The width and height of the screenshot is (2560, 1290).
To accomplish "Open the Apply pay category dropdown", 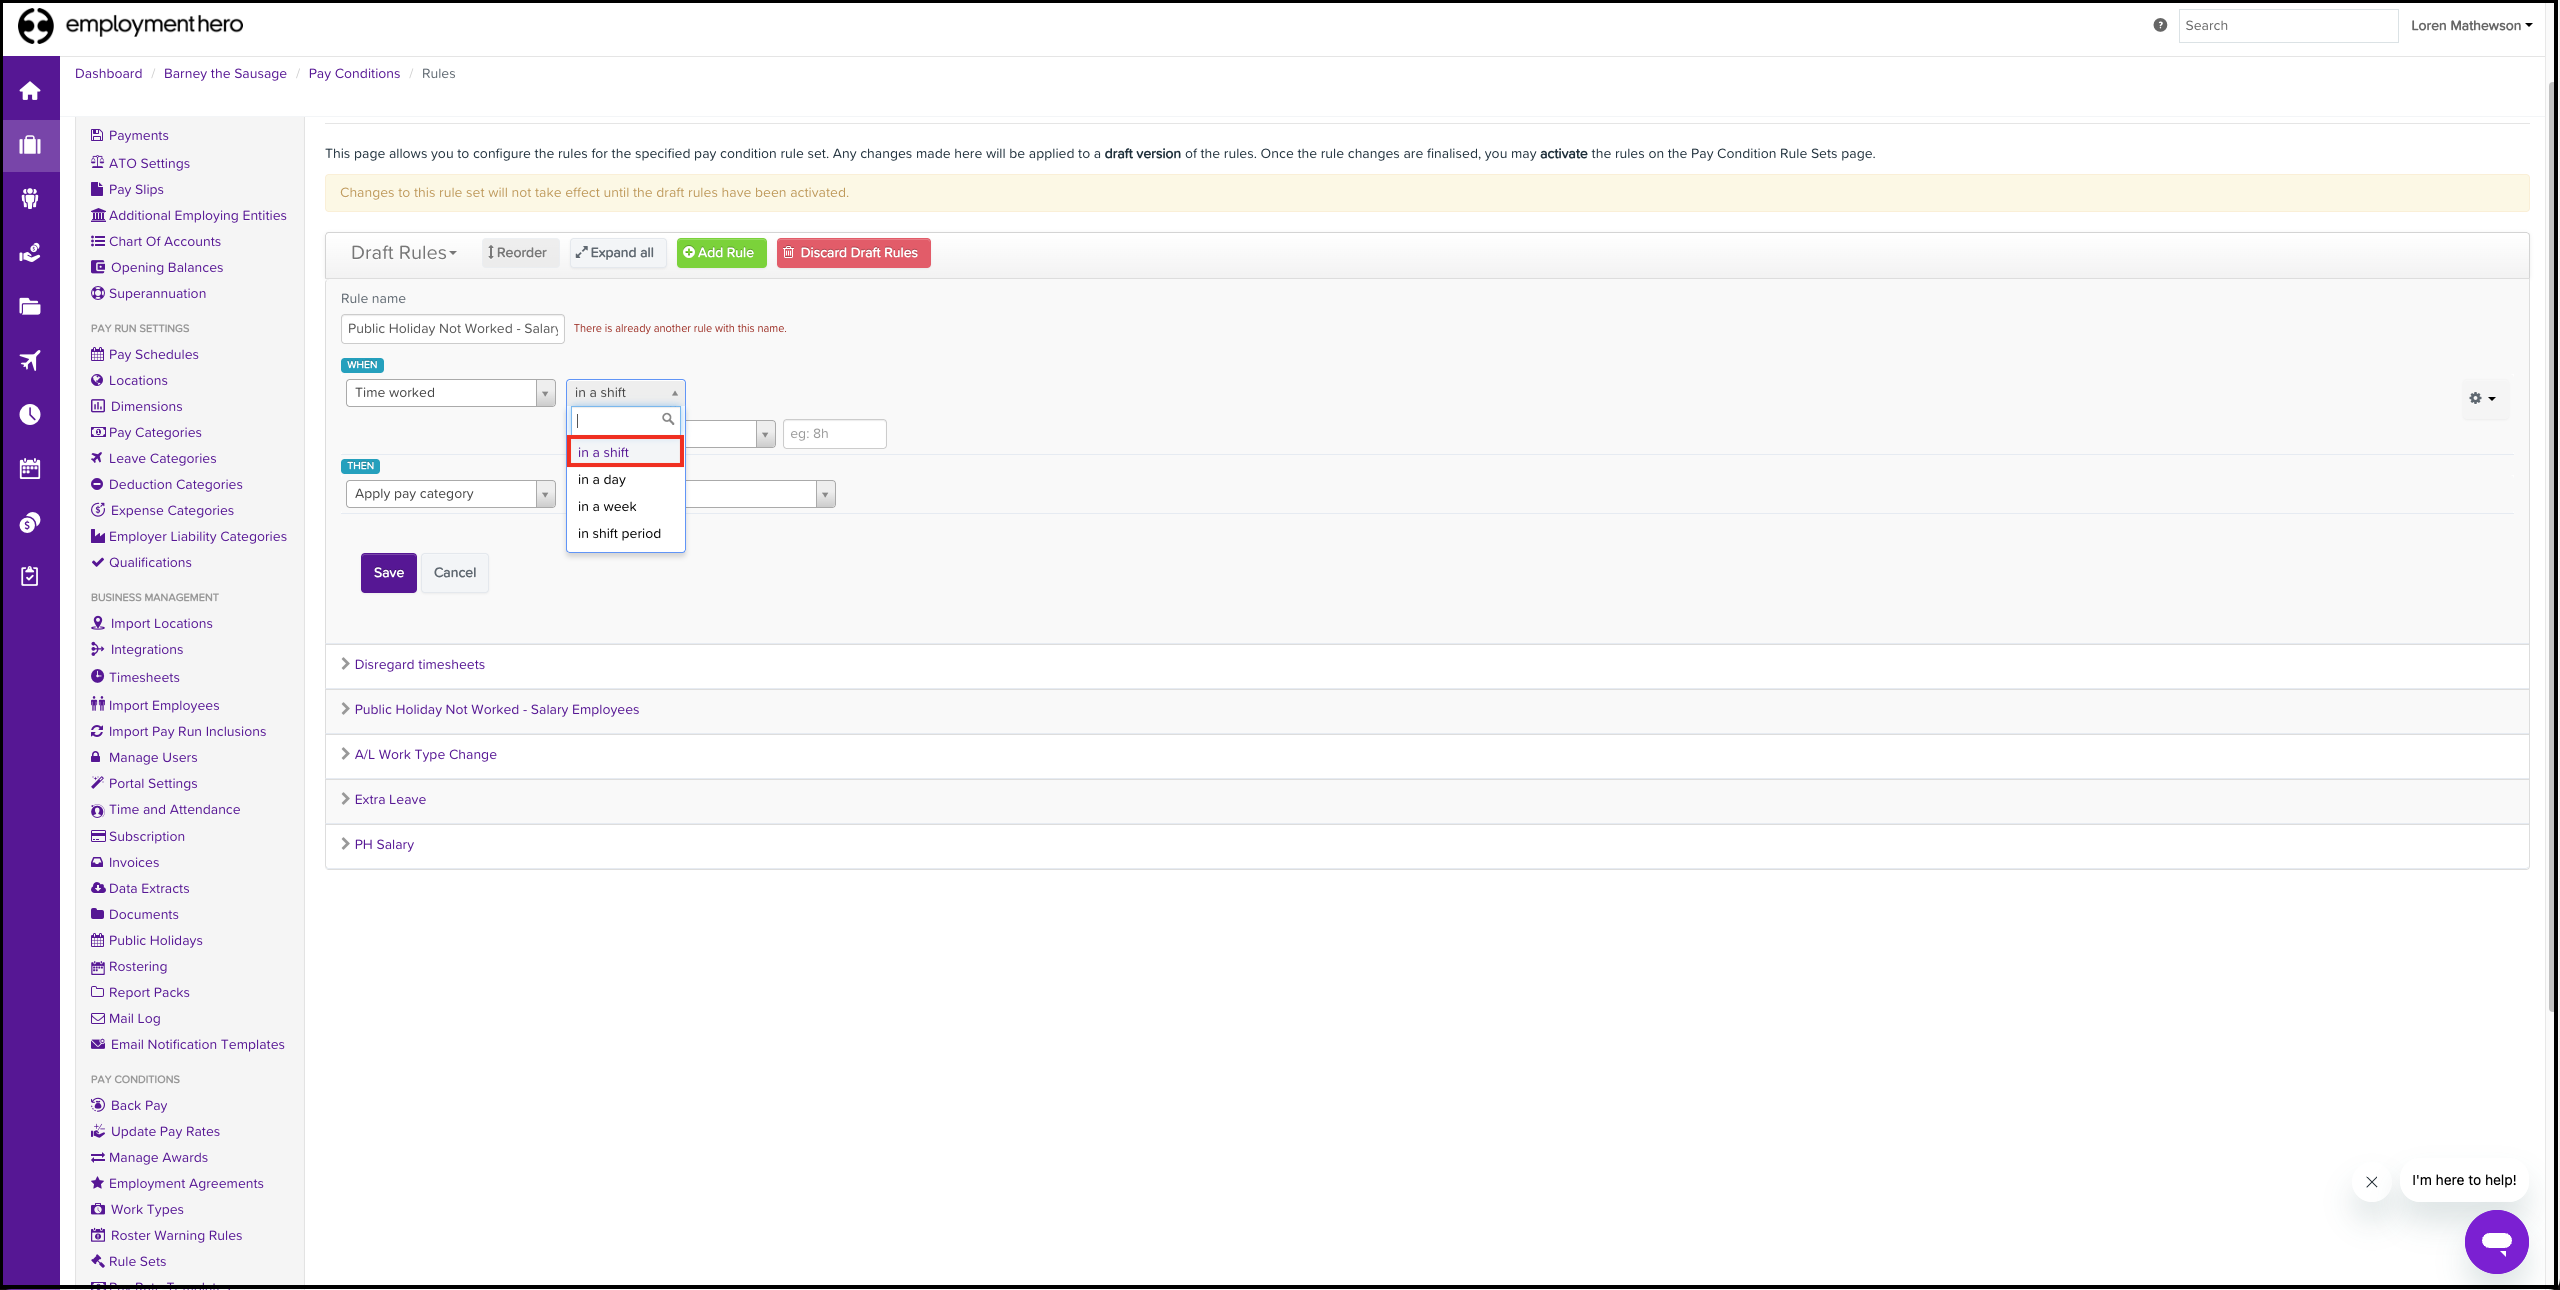I will click(x=450, y=494).
